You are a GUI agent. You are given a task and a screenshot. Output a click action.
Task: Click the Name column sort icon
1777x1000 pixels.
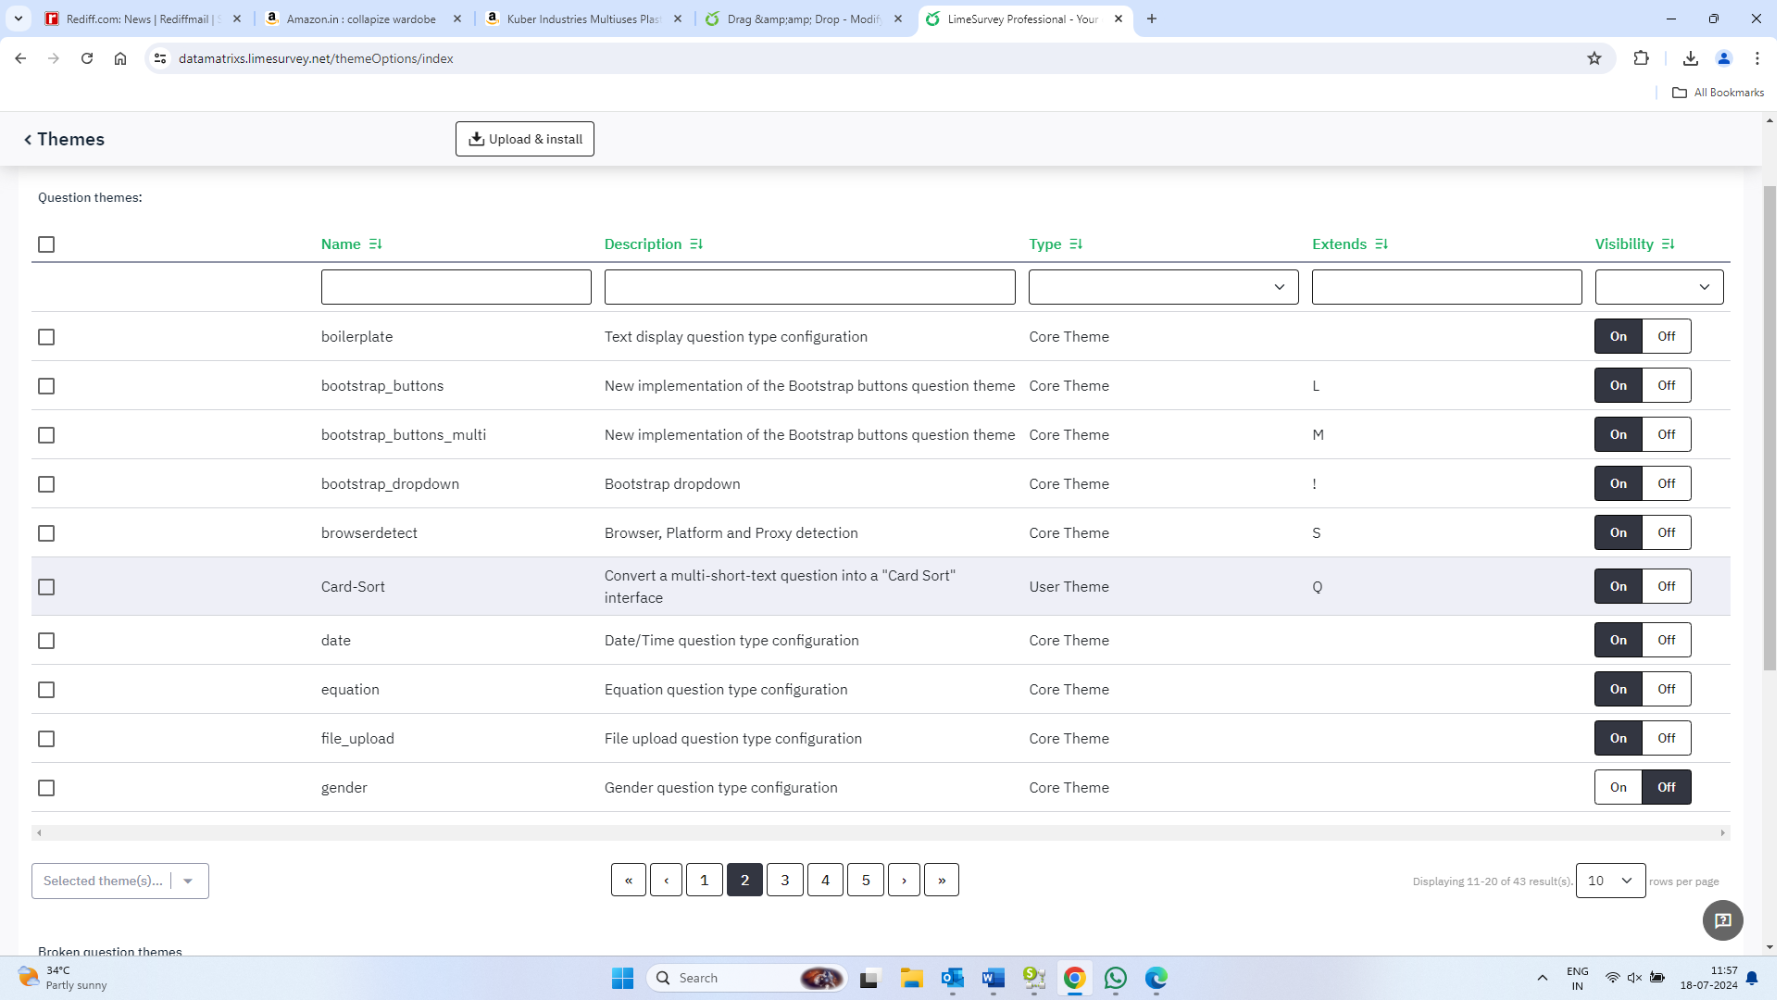(375, 244)
